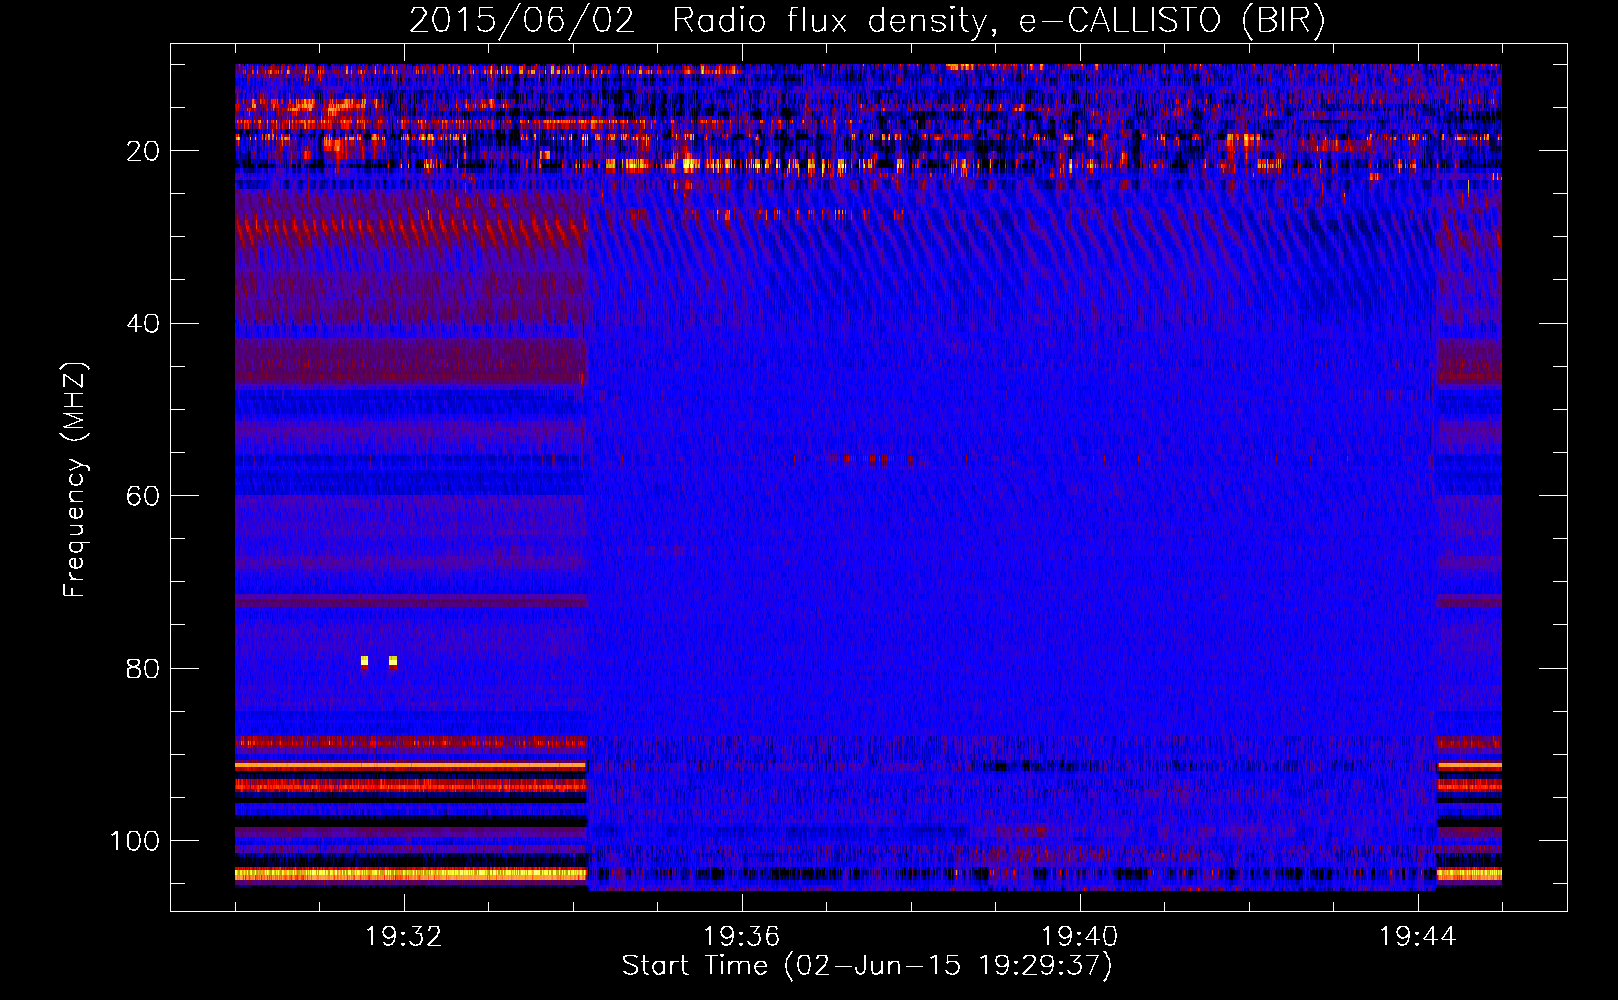Click the '80' frequency tick label
Viewport: 1618px width, 1000px height.
144,669
